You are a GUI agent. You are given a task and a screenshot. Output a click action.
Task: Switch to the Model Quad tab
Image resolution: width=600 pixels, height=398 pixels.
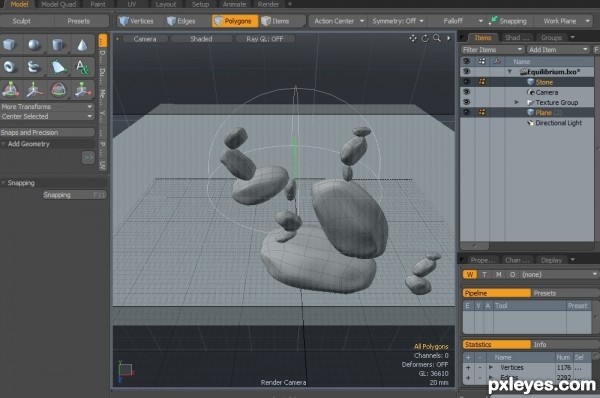tap(59, 4)
